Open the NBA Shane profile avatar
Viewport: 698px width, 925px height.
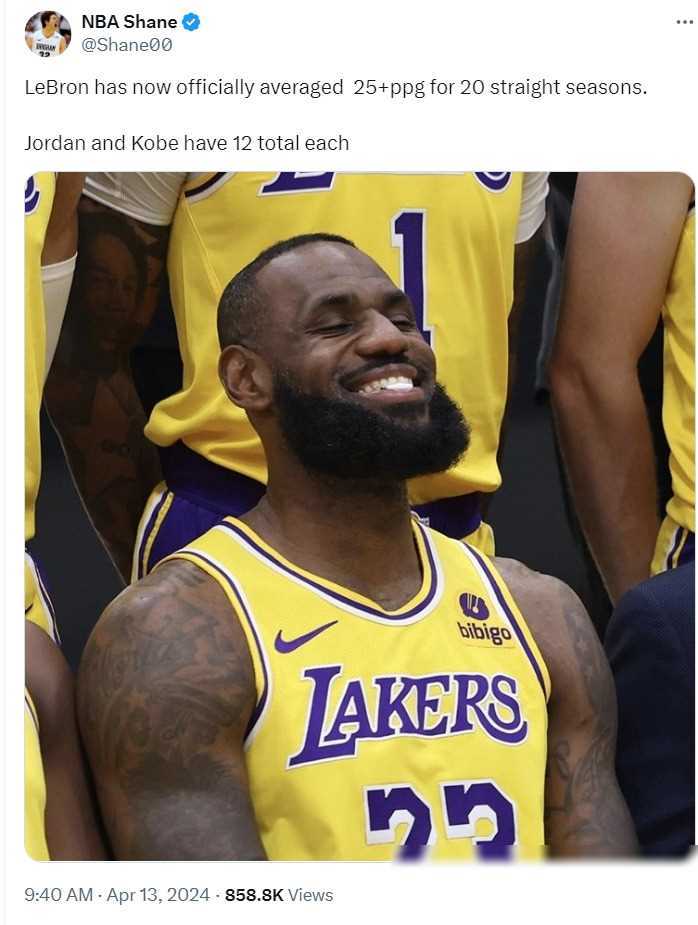48,33
